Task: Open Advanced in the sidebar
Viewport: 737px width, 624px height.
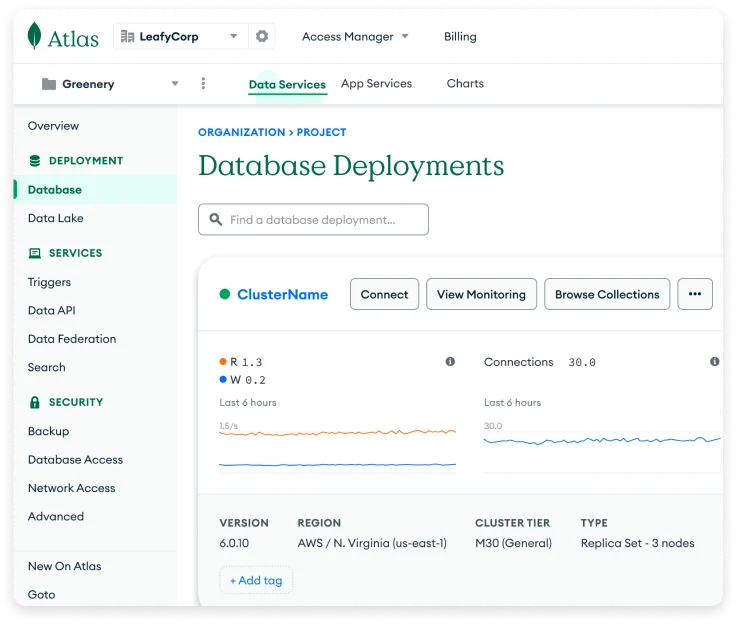Action: click(x=55, y=516)
